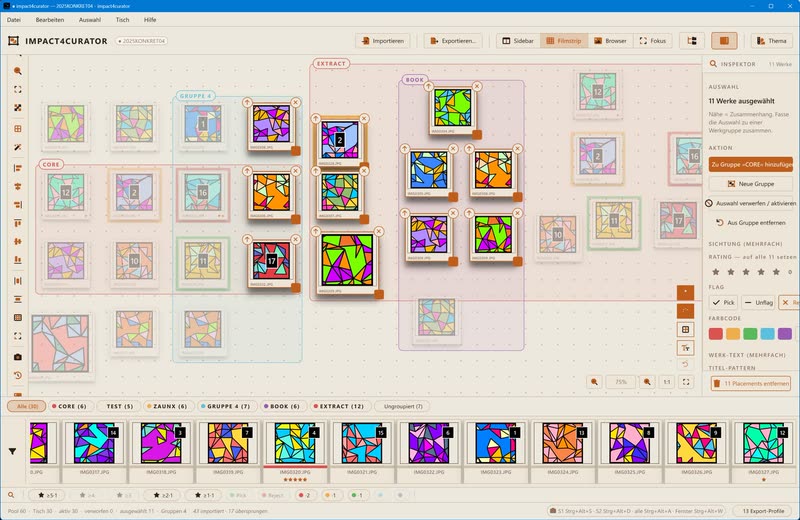Toggle the orange inspector panel icon in the header
This screenshot has width=800, height=520.
click(x=724, y=41)
